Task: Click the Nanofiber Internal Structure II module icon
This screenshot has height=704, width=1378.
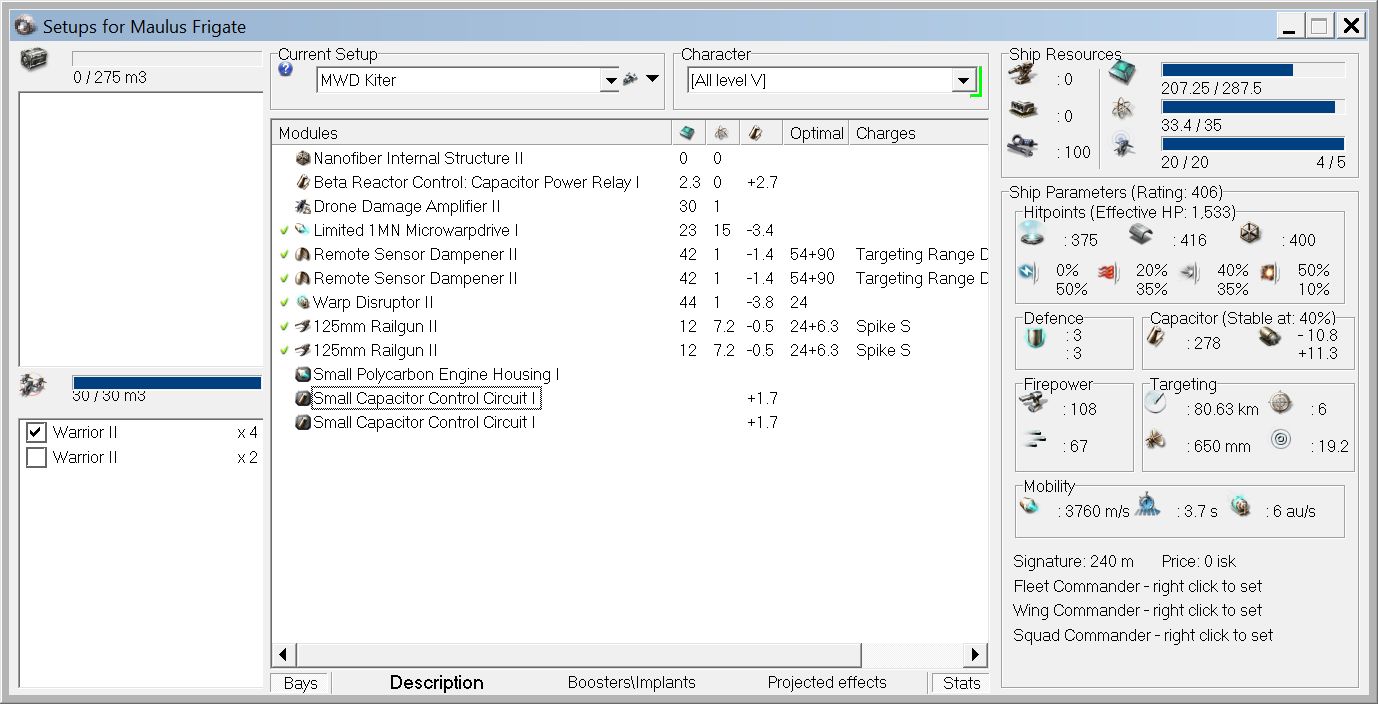Action: pyautogui.click(x=303, y=158)
